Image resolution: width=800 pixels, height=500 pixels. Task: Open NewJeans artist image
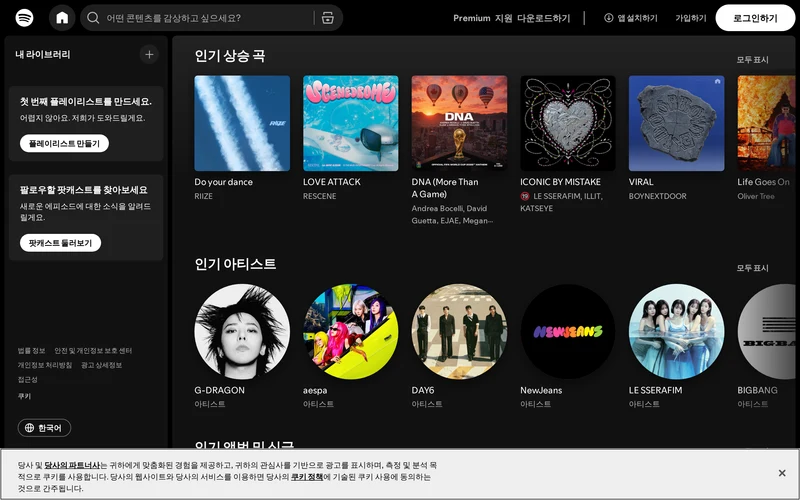point(568,331)
